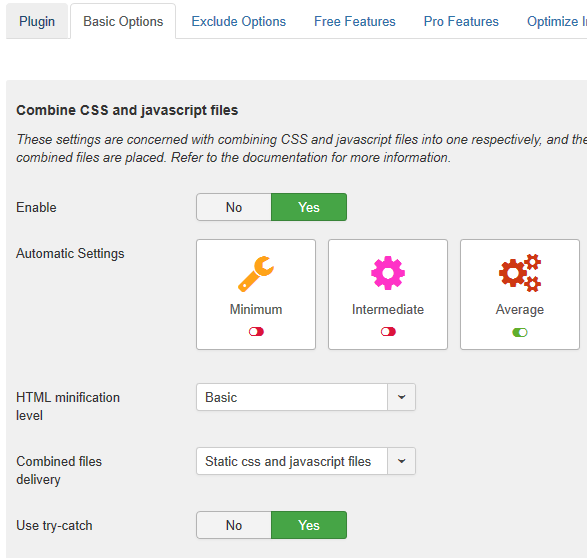Toggle the green switch under Average
Viewport: 587px width, 558px height.
pos(520,332)
